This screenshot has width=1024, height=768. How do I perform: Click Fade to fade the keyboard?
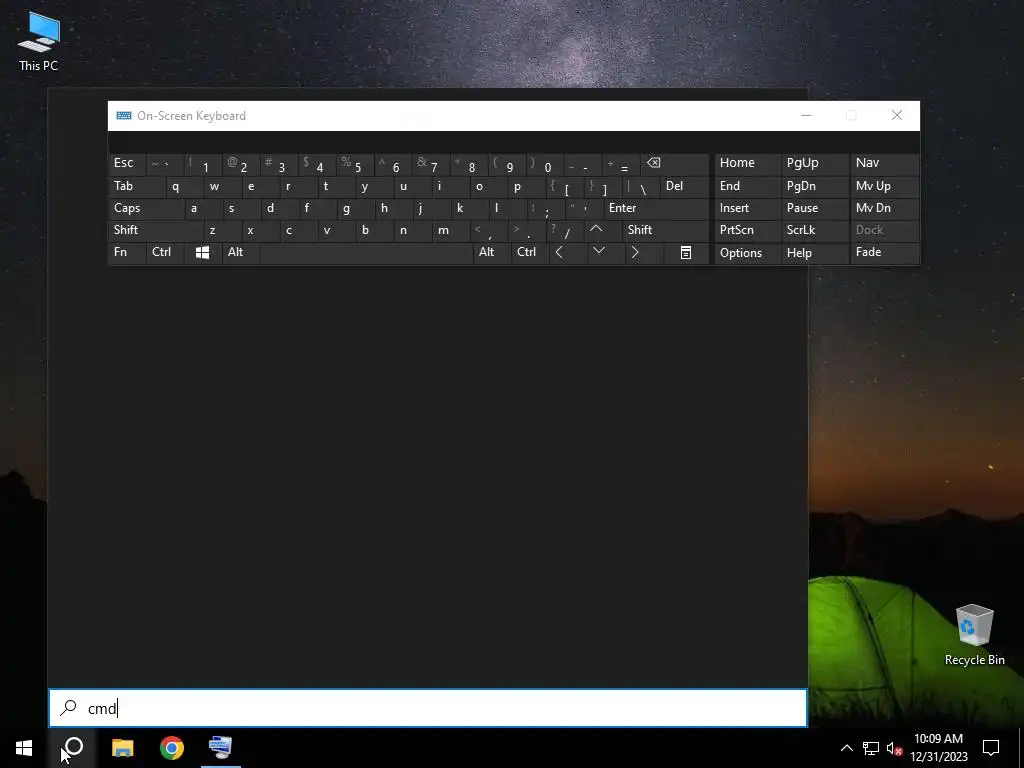(884, 253)
